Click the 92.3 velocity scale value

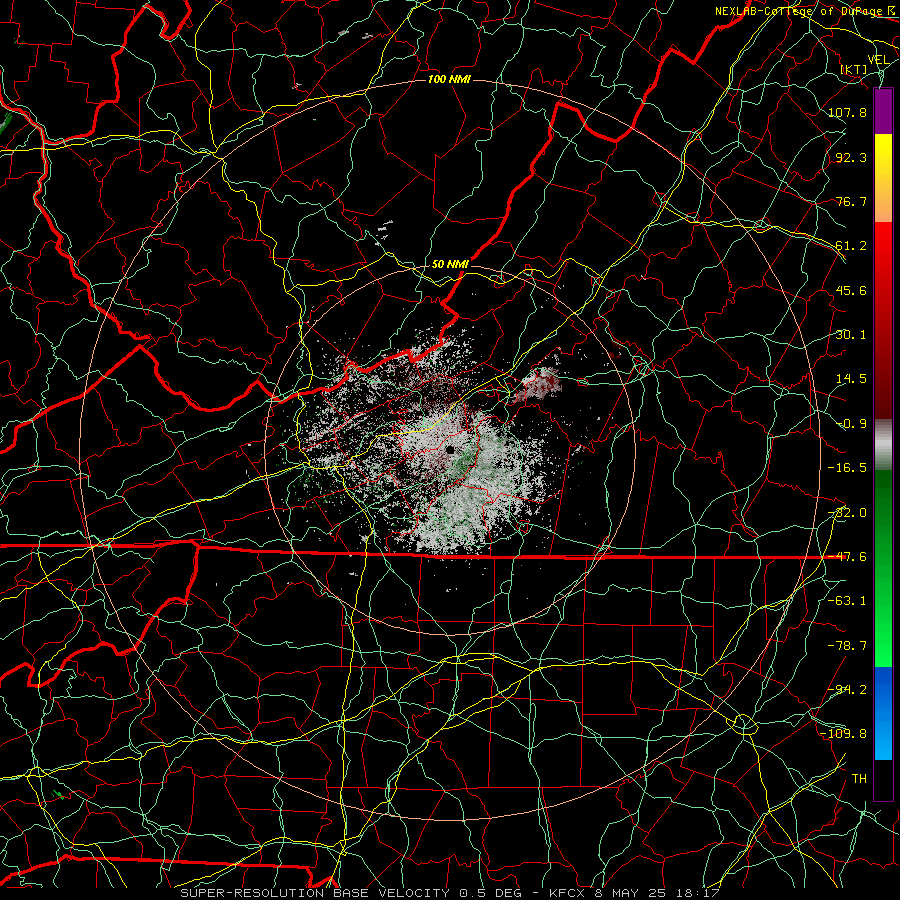tap(851, 157)
